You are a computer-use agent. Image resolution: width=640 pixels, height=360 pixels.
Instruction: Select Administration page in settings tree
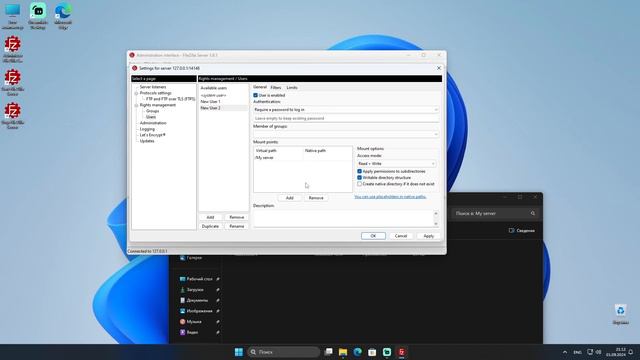pyautogui.click(x=153, y=123)
